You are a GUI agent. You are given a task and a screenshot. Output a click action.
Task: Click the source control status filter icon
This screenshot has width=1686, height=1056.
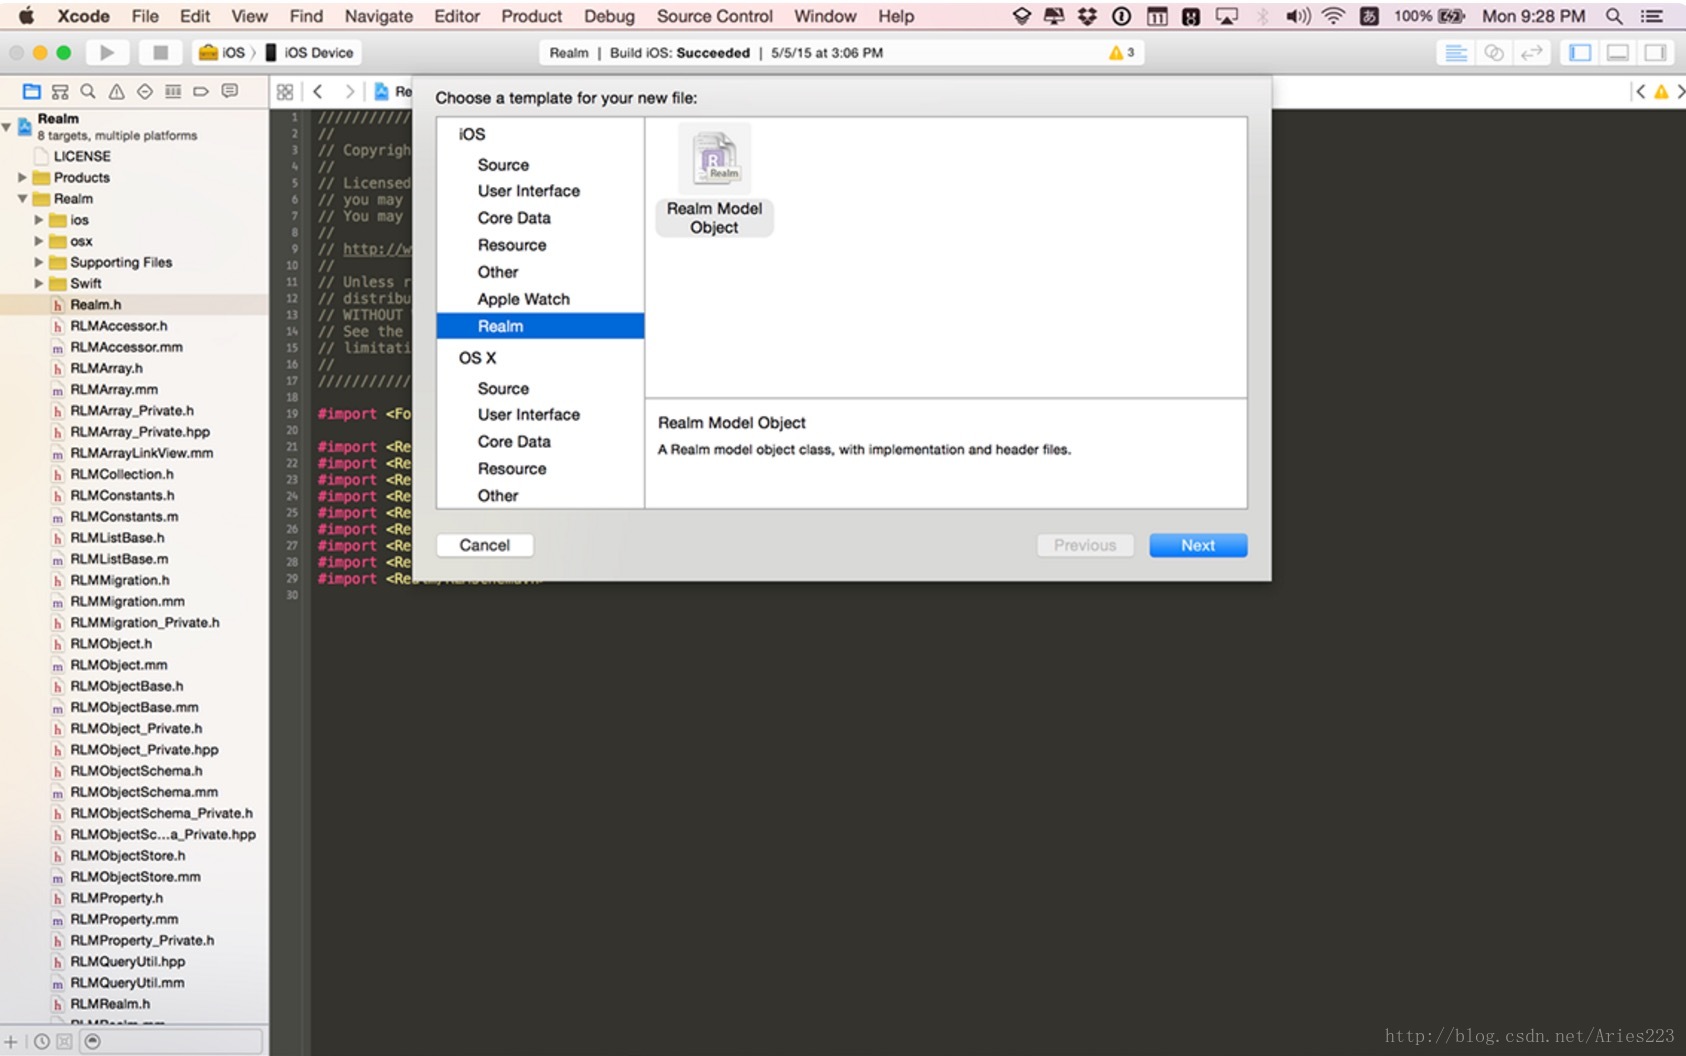[x=64, y=1042]
